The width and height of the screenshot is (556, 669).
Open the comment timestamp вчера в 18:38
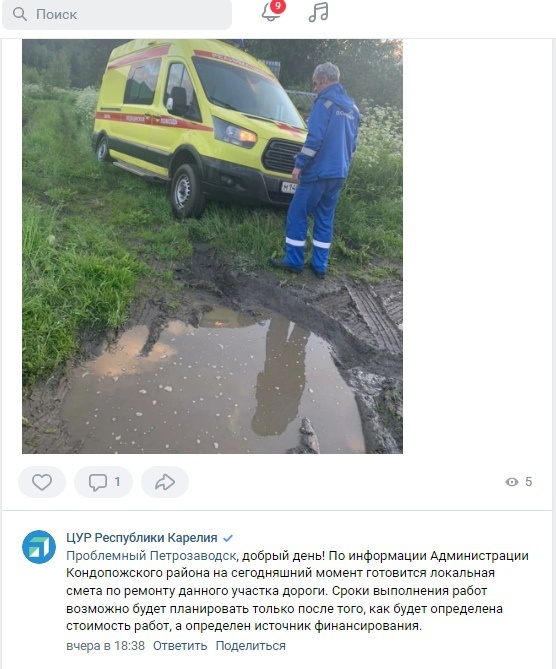(x=105, y=646)
